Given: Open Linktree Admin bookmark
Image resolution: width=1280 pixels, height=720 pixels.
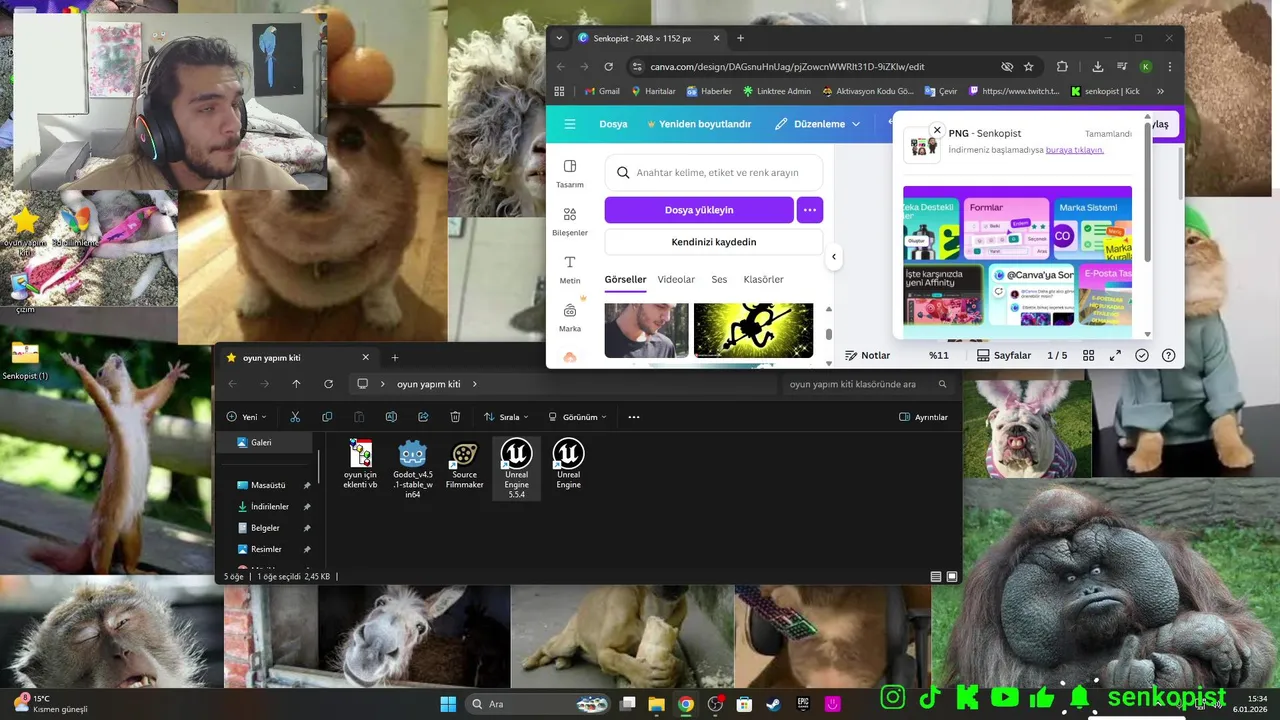Looking at the screenshot, I should (776, 91).
